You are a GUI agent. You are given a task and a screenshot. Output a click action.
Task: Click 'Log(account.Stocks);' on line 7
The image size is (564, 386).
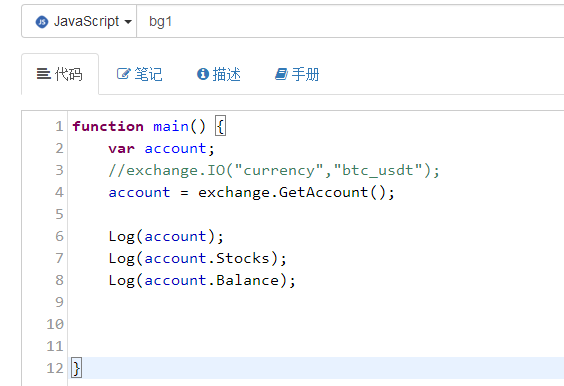tap(197, 259)
